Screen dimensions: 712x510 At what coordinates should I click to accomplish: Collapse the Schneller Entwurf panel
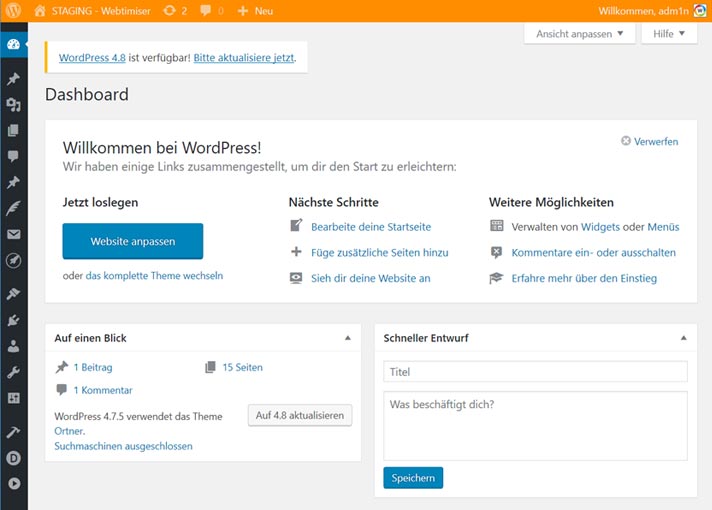(683, 338)
